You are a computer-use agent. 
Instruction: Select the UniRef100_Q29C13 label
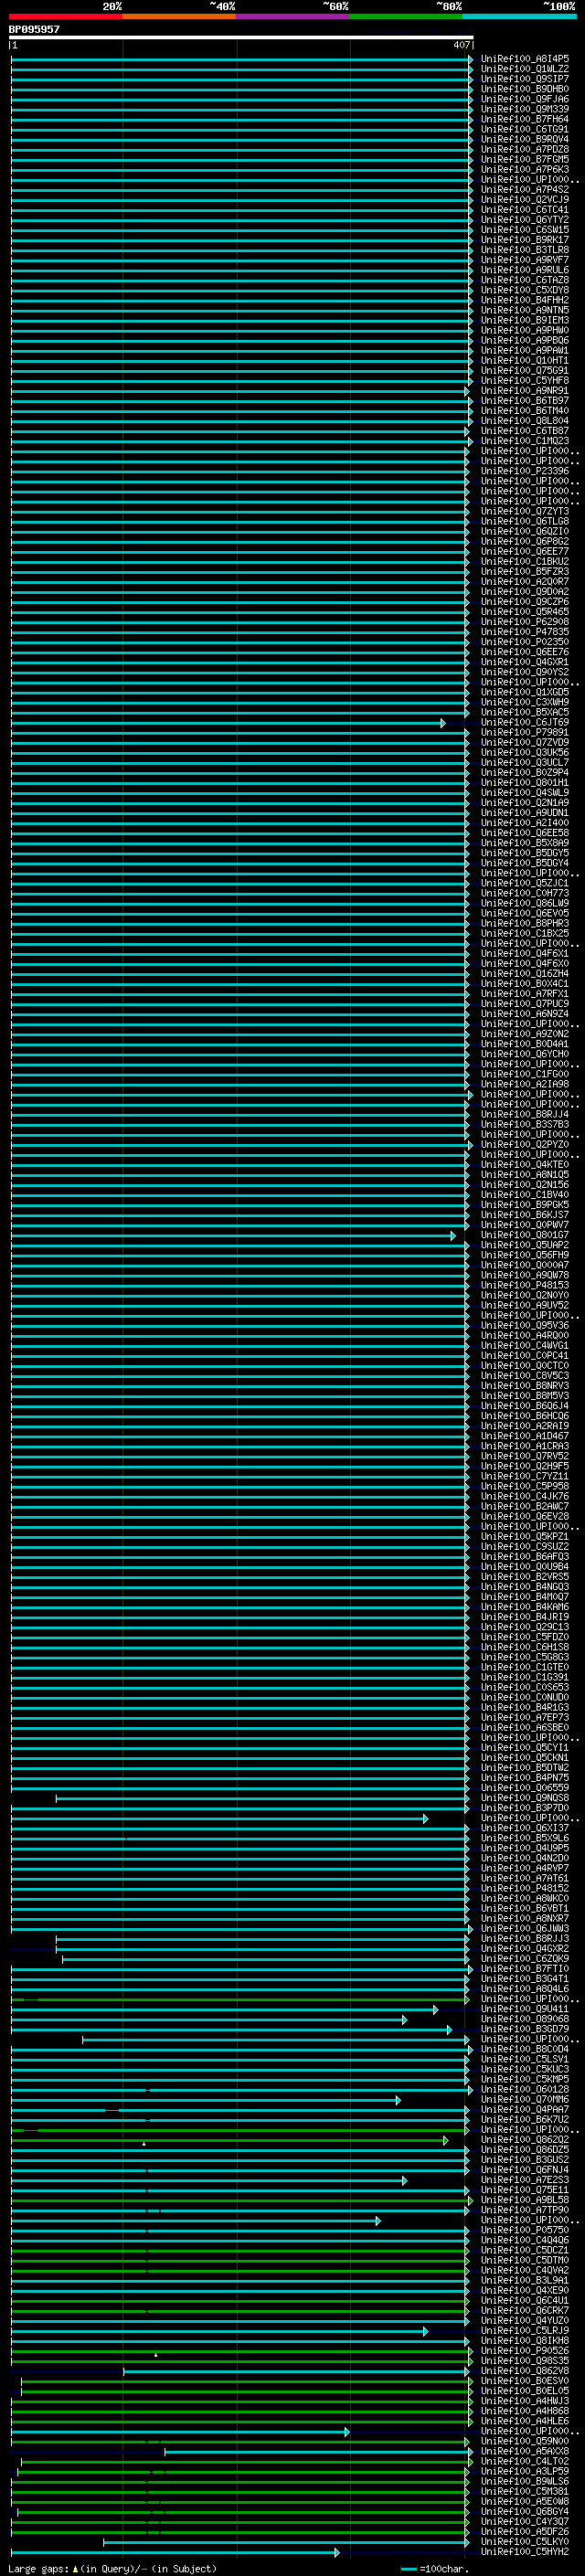point(525,1627)
